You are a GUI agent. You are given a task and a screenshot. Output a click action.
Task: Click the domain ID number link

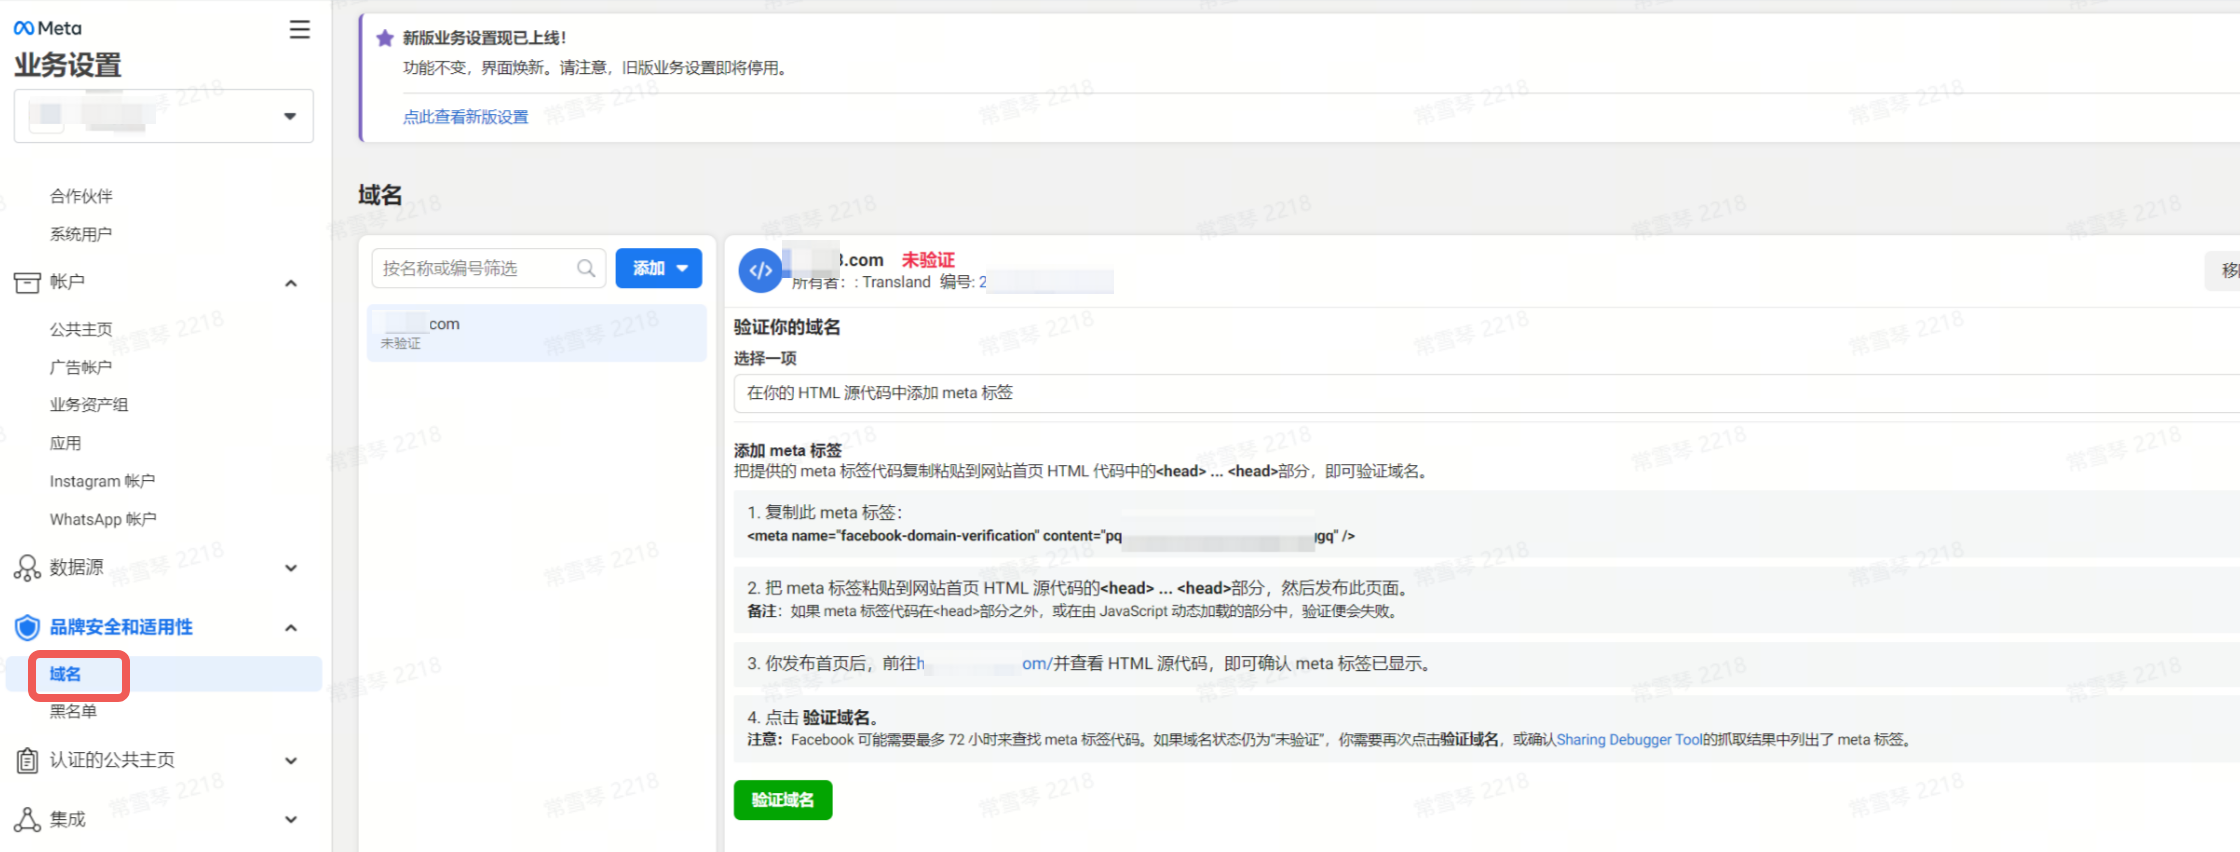point(1045,282)
